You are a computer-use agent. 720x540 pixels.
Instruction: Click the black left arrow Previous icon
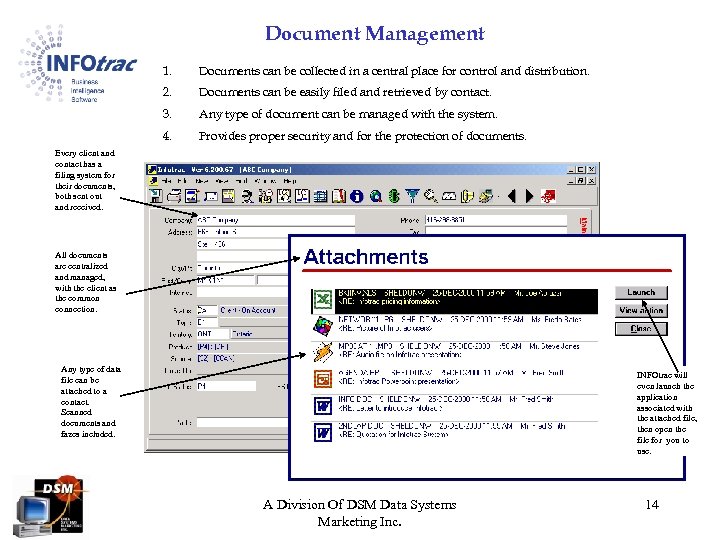pyautogui.click(x=512, y=196)
